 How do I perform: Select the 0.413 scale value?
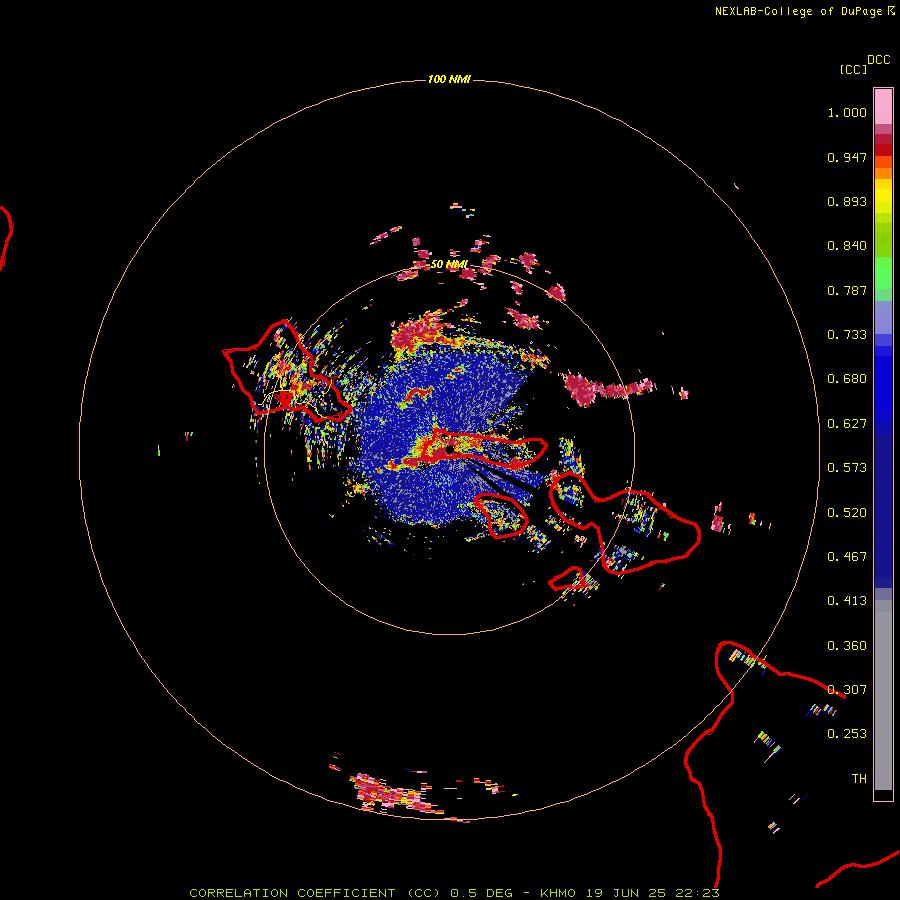[847, 601]
